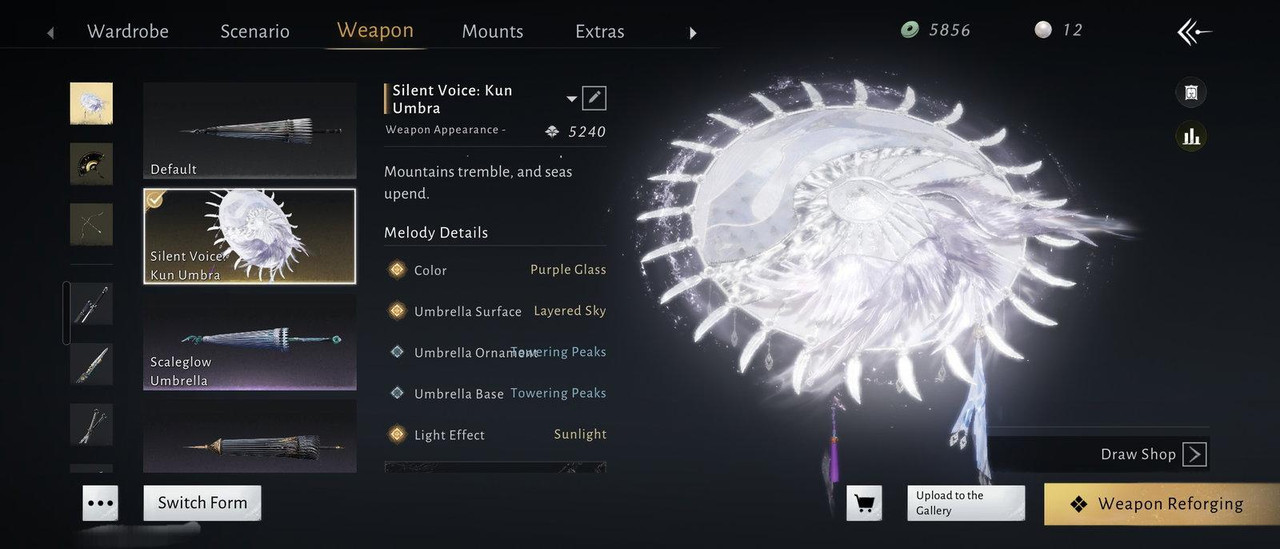Open the shopping cart icon
This screenshot has width=1280, height=549.
tap(864, 504)
